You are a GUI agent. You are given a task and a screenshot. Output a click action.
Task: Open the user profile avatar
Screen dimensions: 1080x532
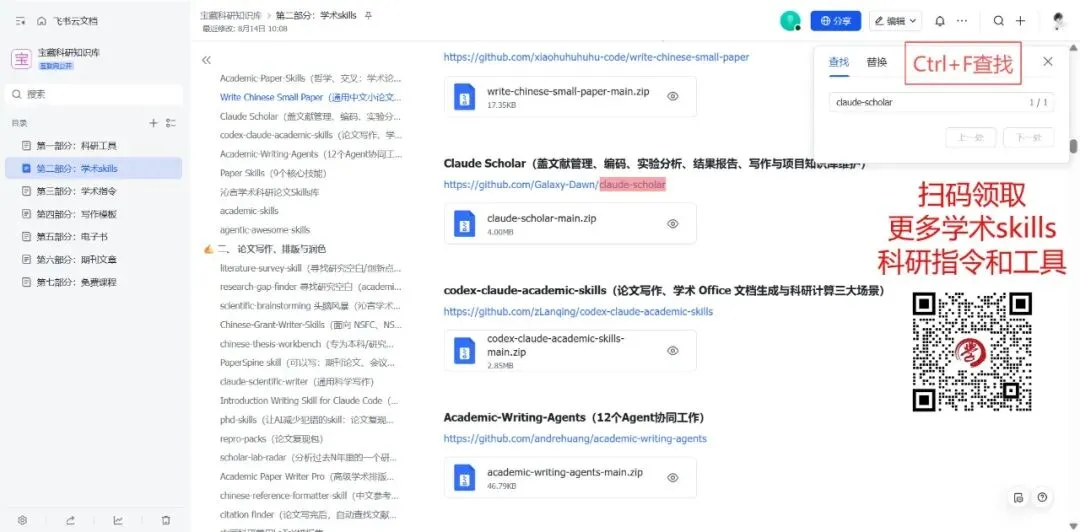1059,21
